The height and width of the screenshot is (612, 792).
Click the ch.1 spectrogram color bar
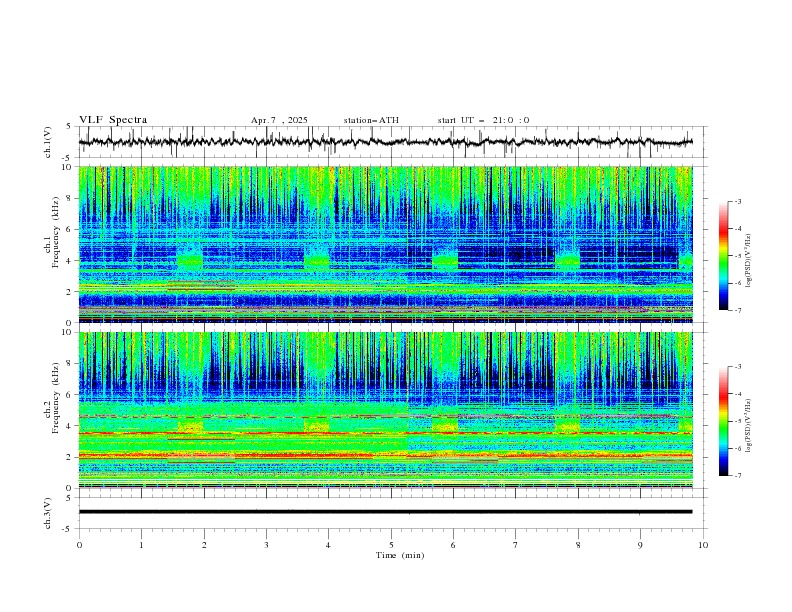pos(723,256)
